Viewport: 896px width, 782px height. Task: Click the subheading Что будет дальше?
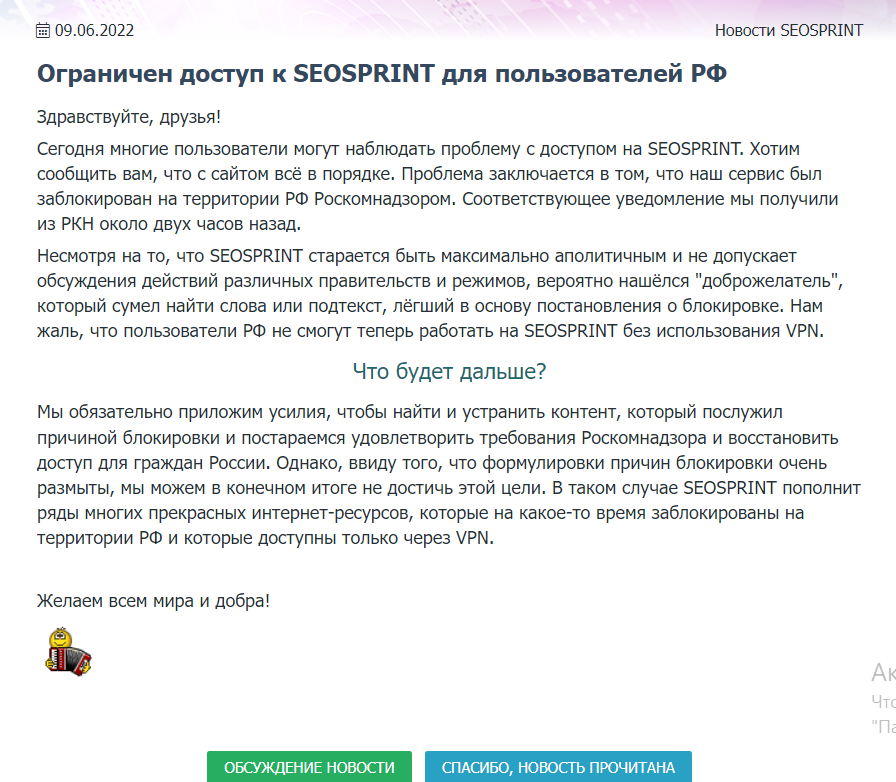coord(449,372)
